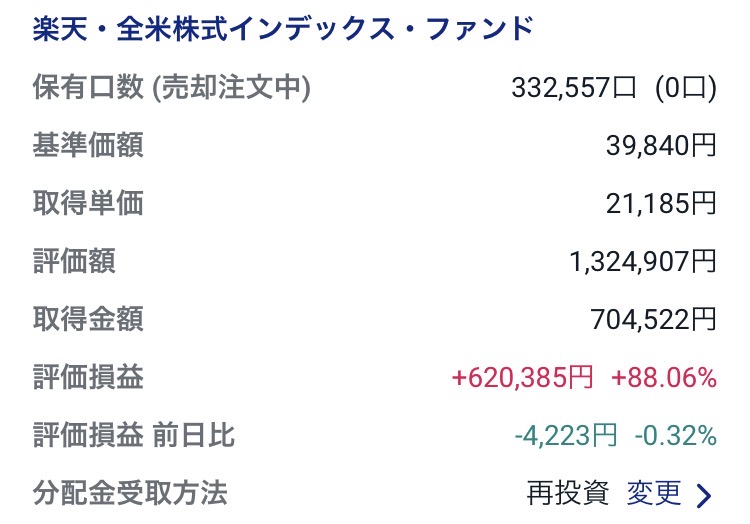
Task: Select the 取得金額 row label
Action: click(88, 319)
